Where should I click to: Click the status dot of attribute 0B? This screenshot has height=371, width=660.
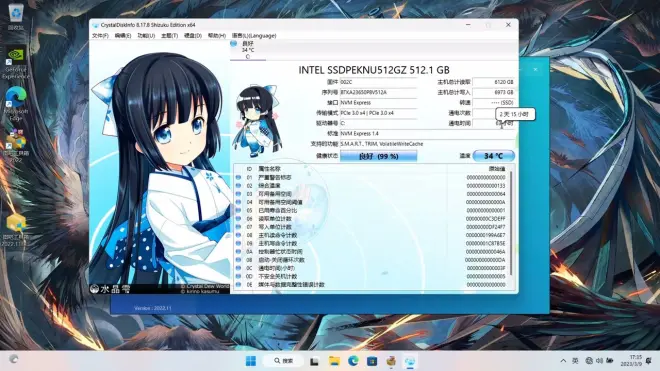pos(238,260)
